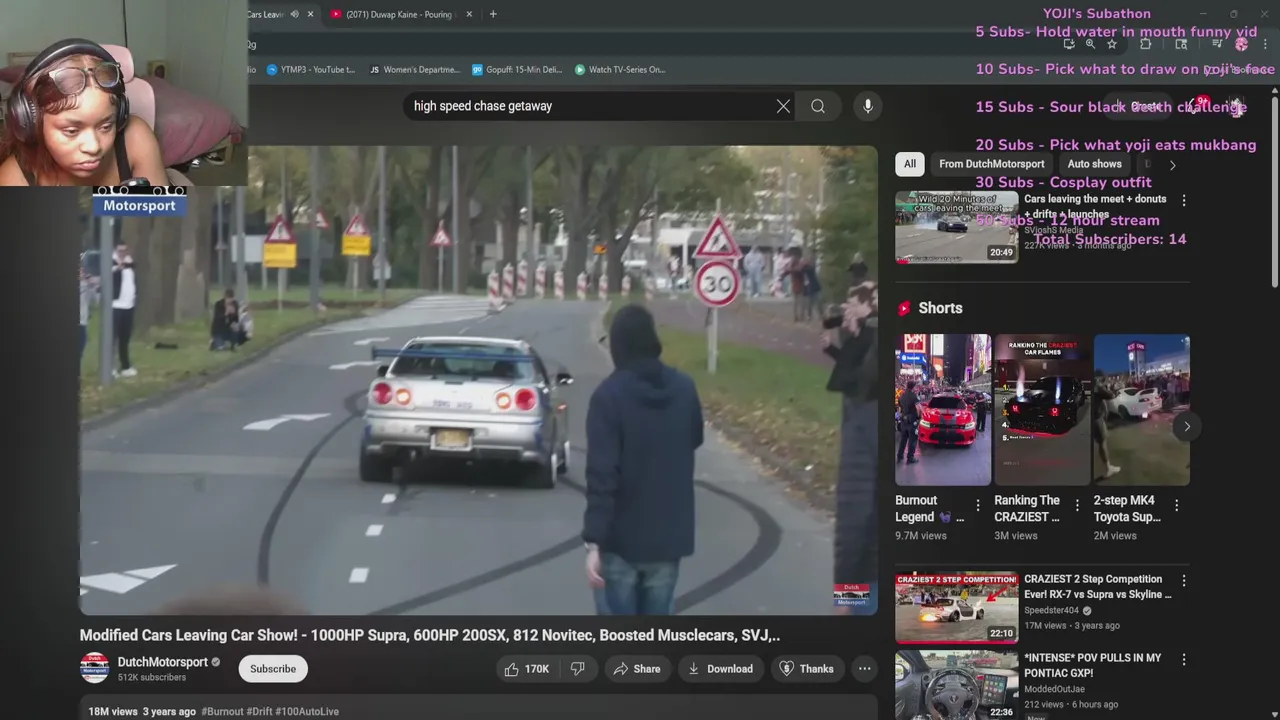Open CRAZIEST 2 Step Competition thumbnail
1280x720 pixels.
click(957, 607)
